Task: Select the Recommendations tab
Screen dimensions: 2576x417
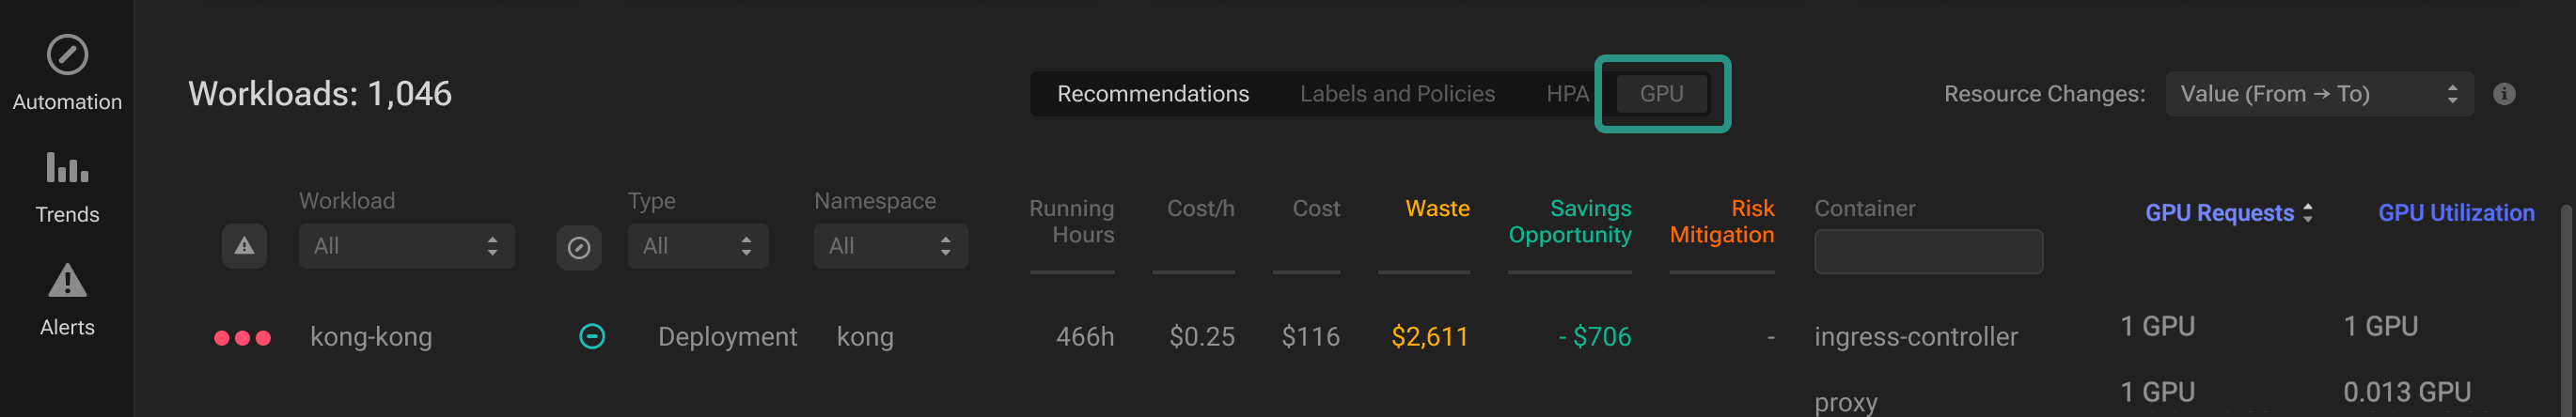Action: [x=1153, y=94]
